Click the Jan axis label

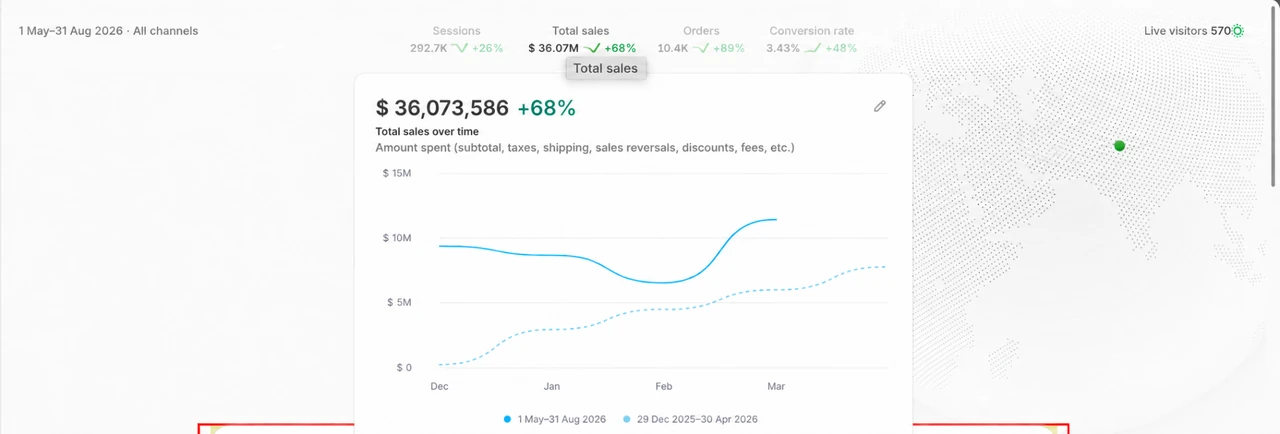tap(552, 385)
